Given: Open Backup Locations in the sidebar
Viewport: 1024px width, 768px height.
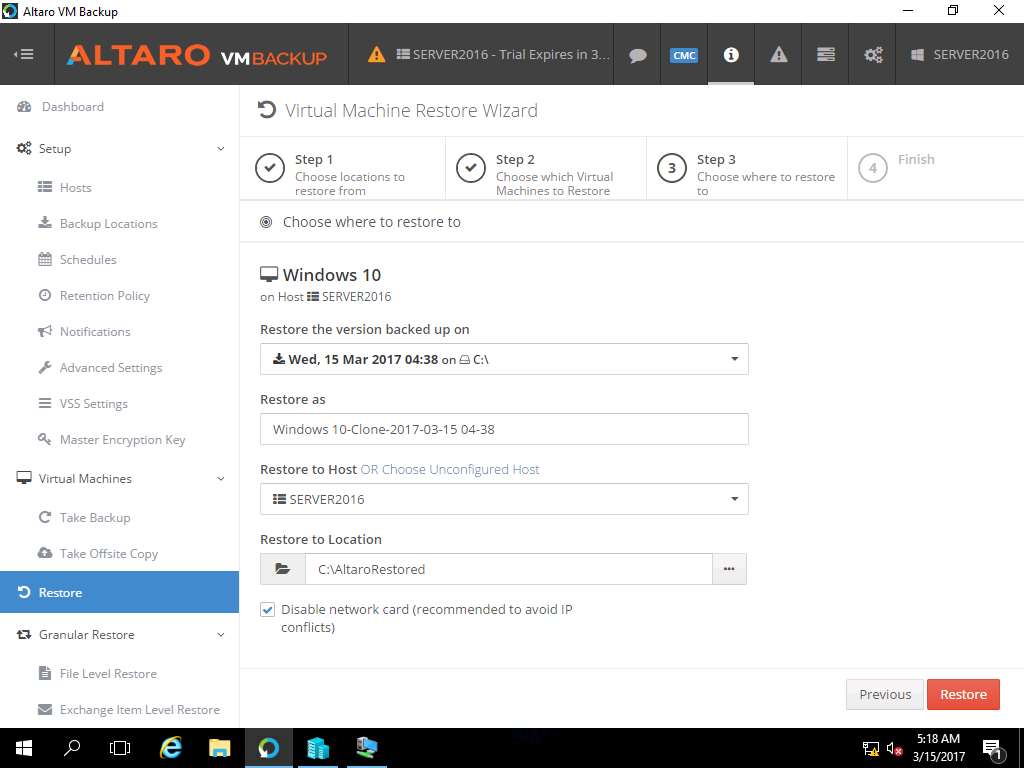Looking at the screenshot, I should pyautogui.click(x=108, y=223).
